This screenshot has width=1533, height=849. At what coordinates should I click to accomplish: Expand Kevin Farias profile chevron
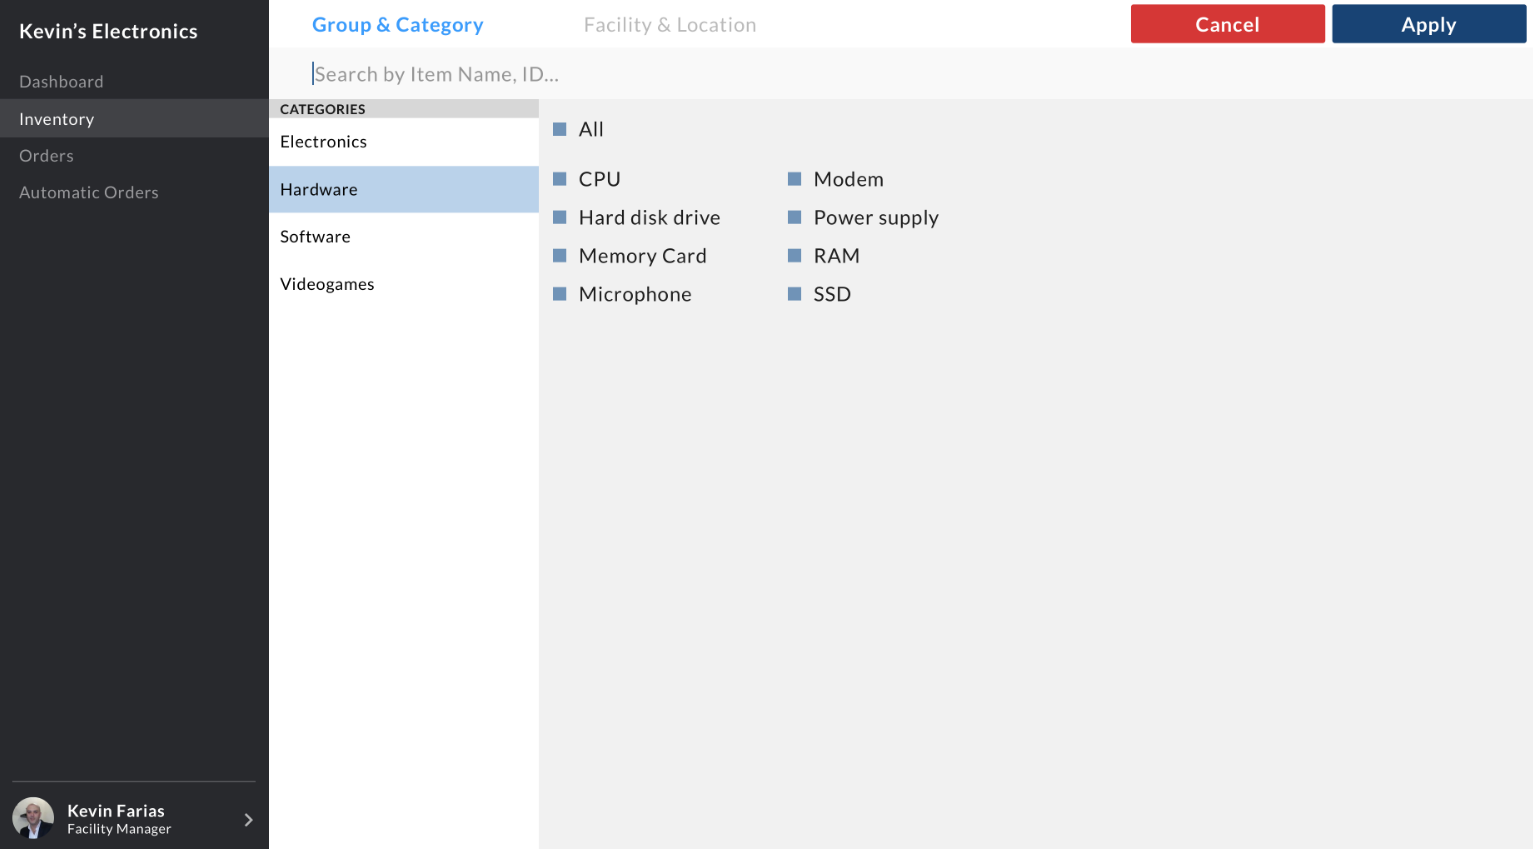tap(248, 820)
